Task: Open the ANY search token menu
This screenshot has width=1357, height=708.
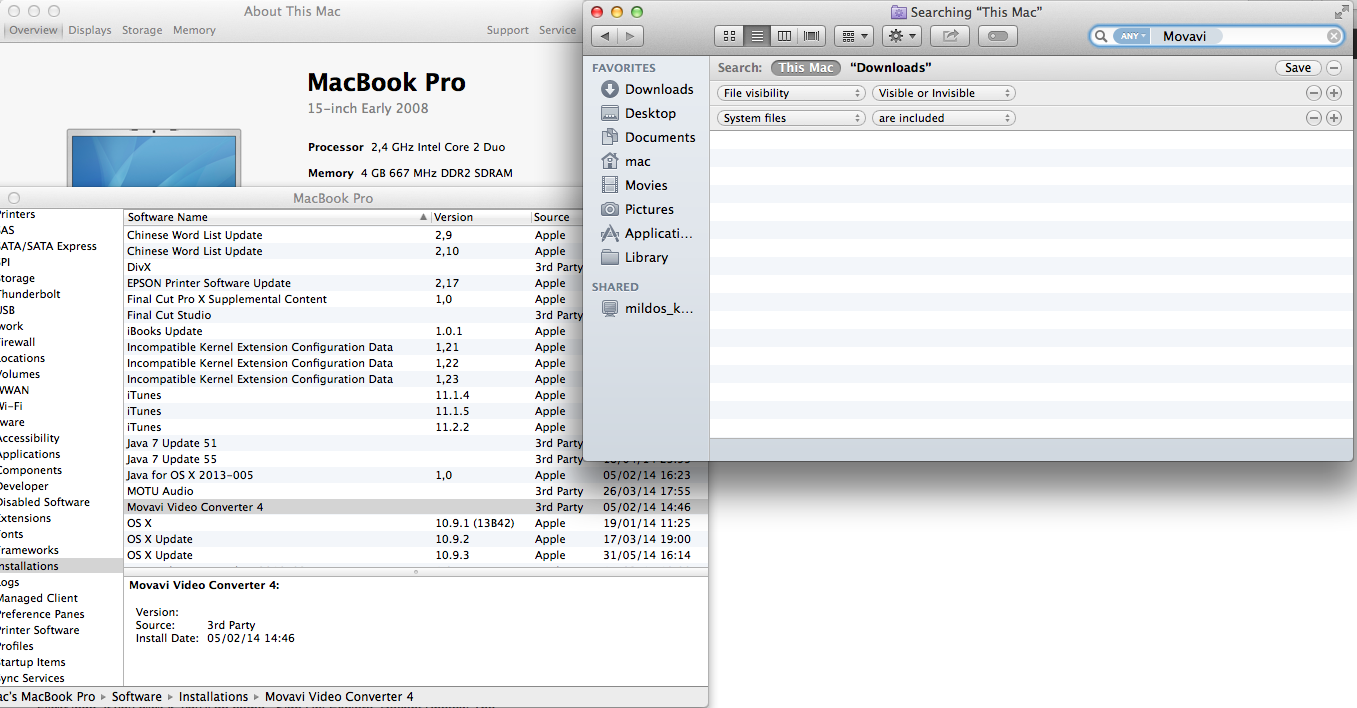Action: click(1132, 36)
